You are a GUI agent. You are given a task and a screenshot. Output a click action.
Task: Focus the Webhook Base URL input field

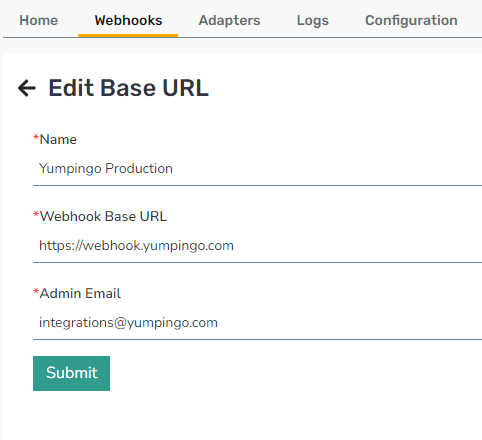(x=257, y=246)
